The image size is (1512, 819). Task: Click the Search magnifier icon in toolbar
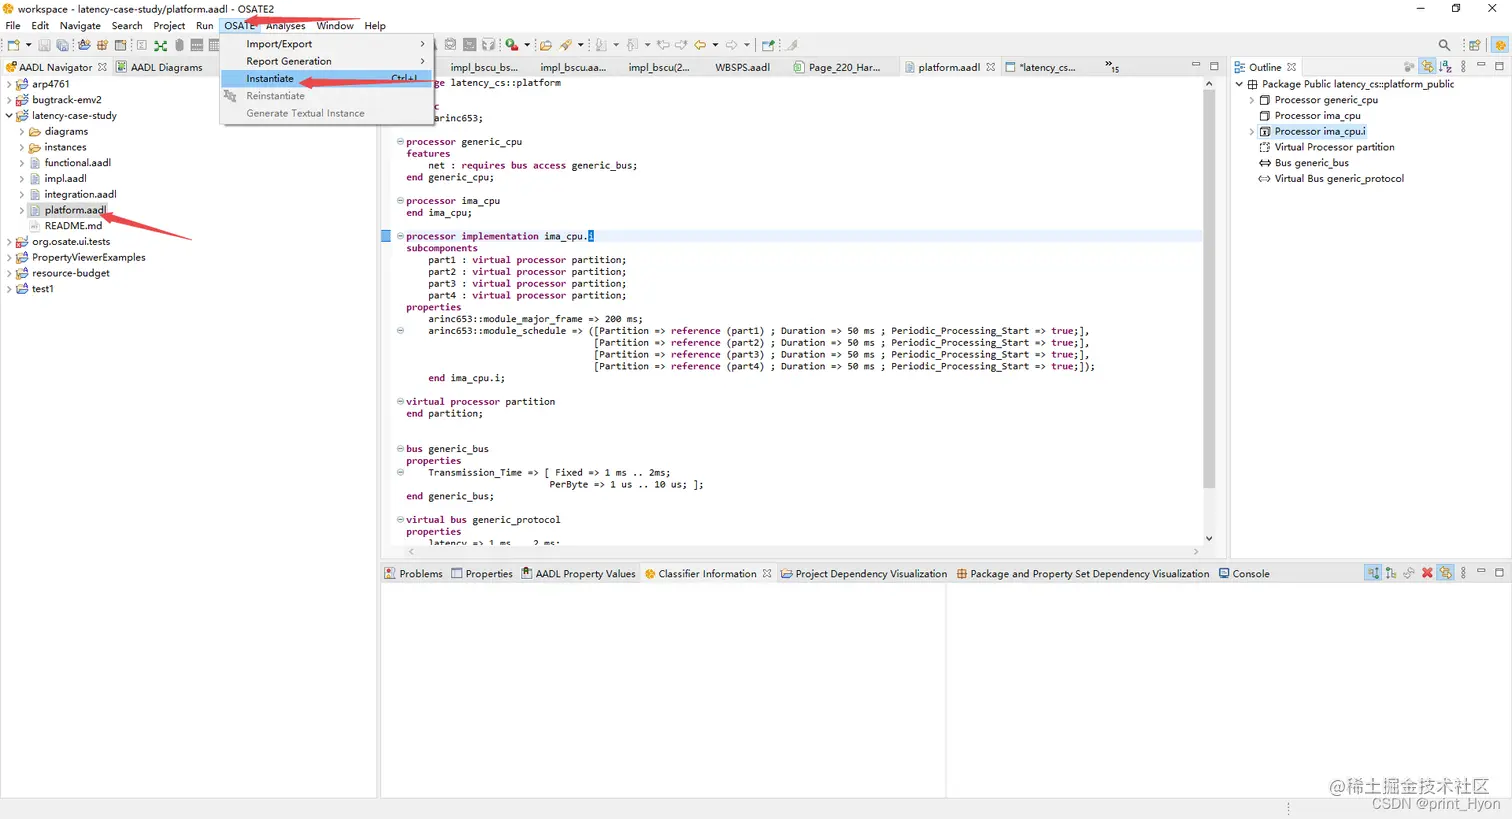(1444, 45)
